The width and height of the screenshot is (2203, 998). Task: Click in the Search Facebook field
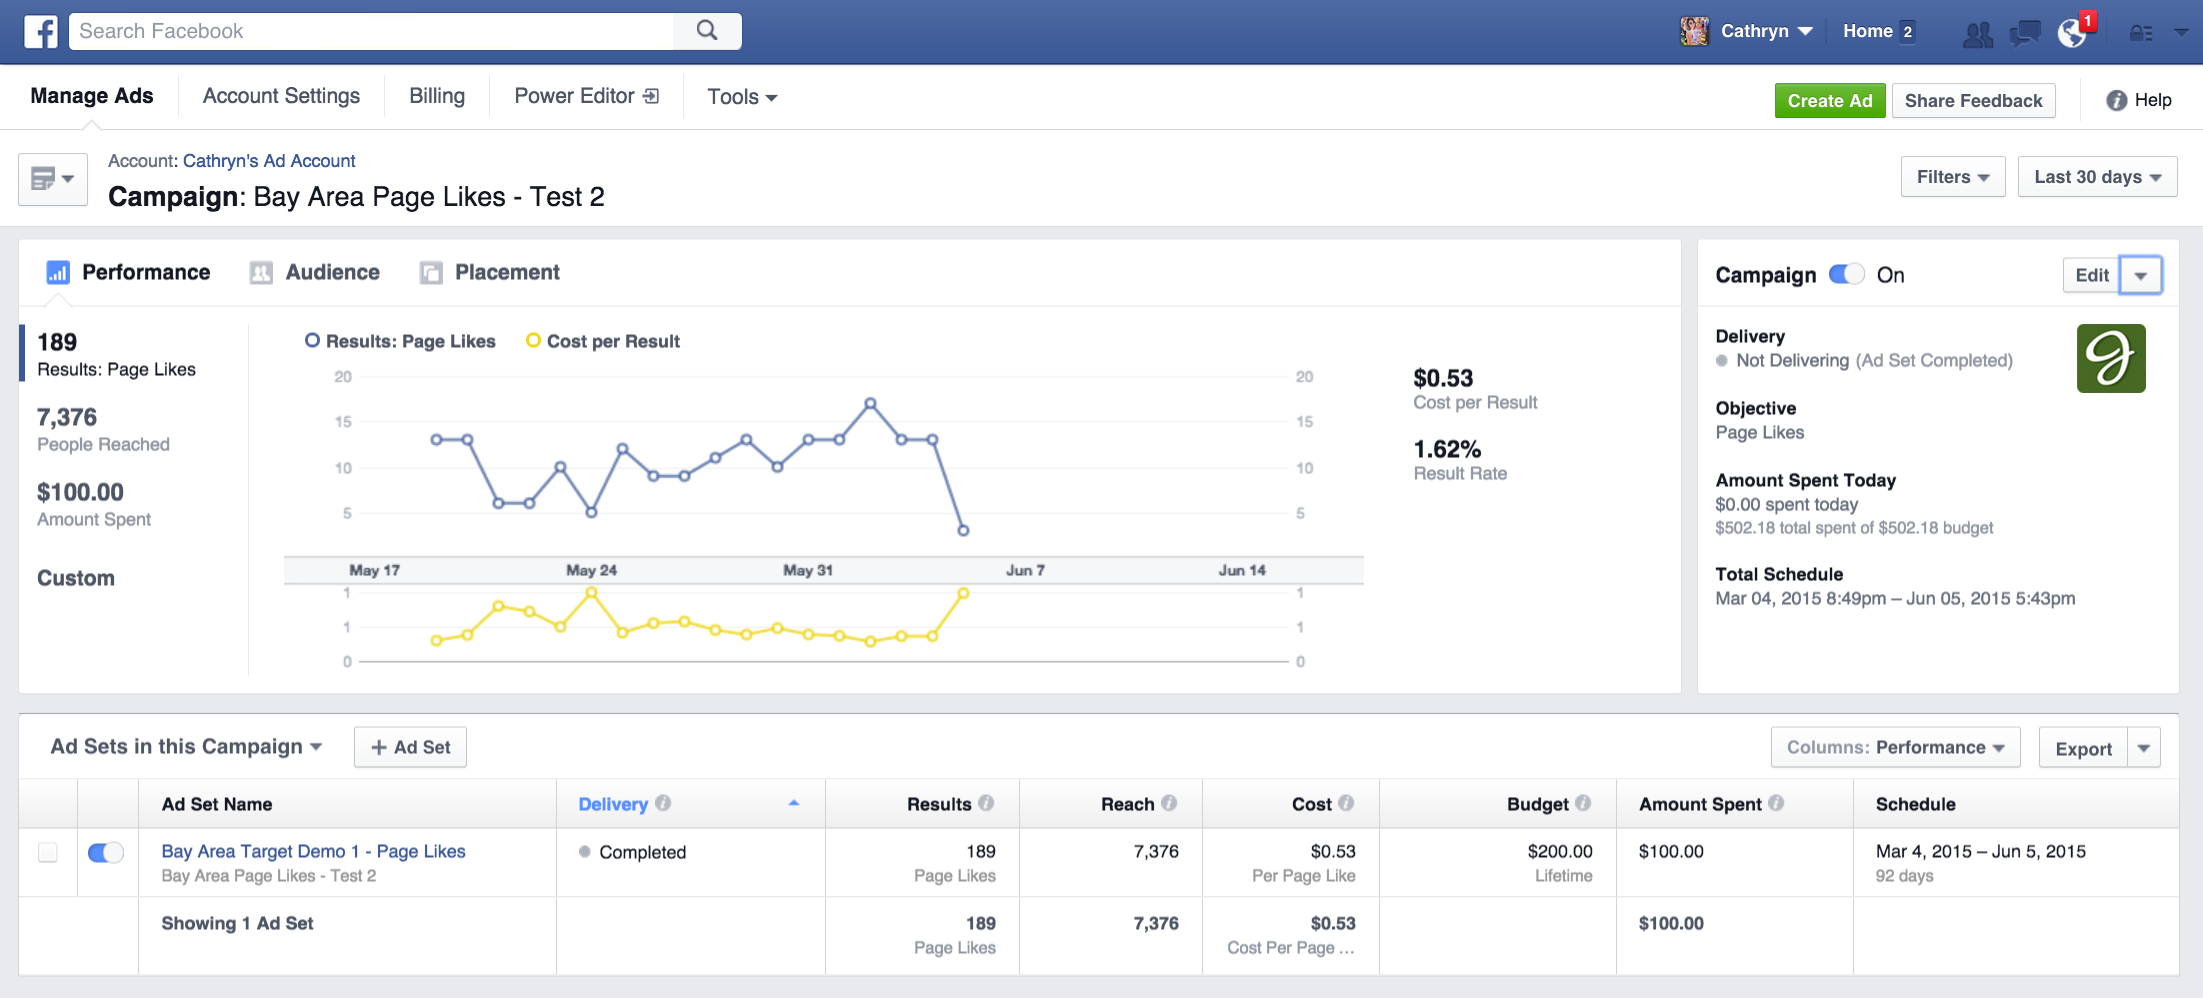coord(370,31)
